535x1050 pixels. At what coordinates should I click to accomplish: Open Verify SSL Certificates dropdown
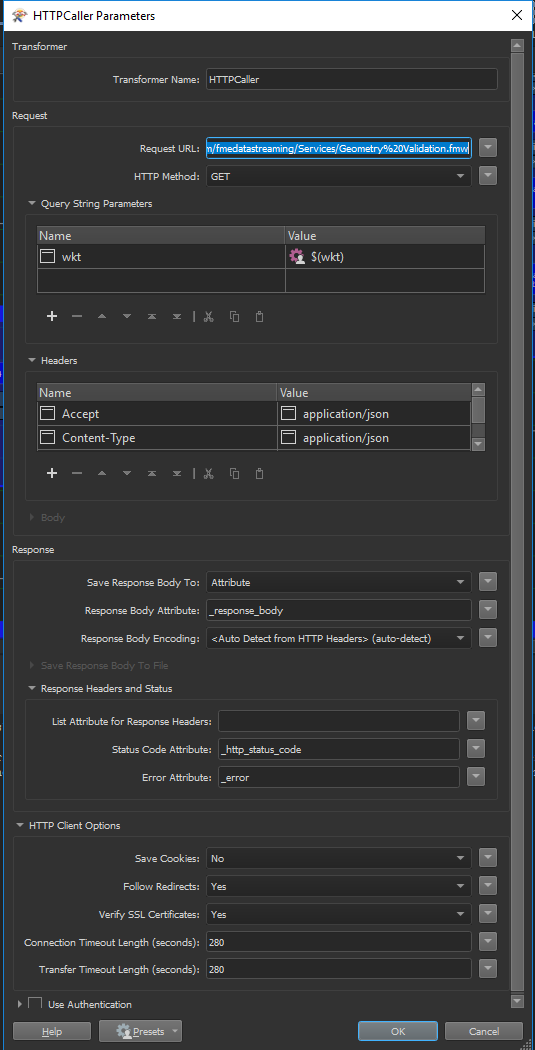[339, 914]
